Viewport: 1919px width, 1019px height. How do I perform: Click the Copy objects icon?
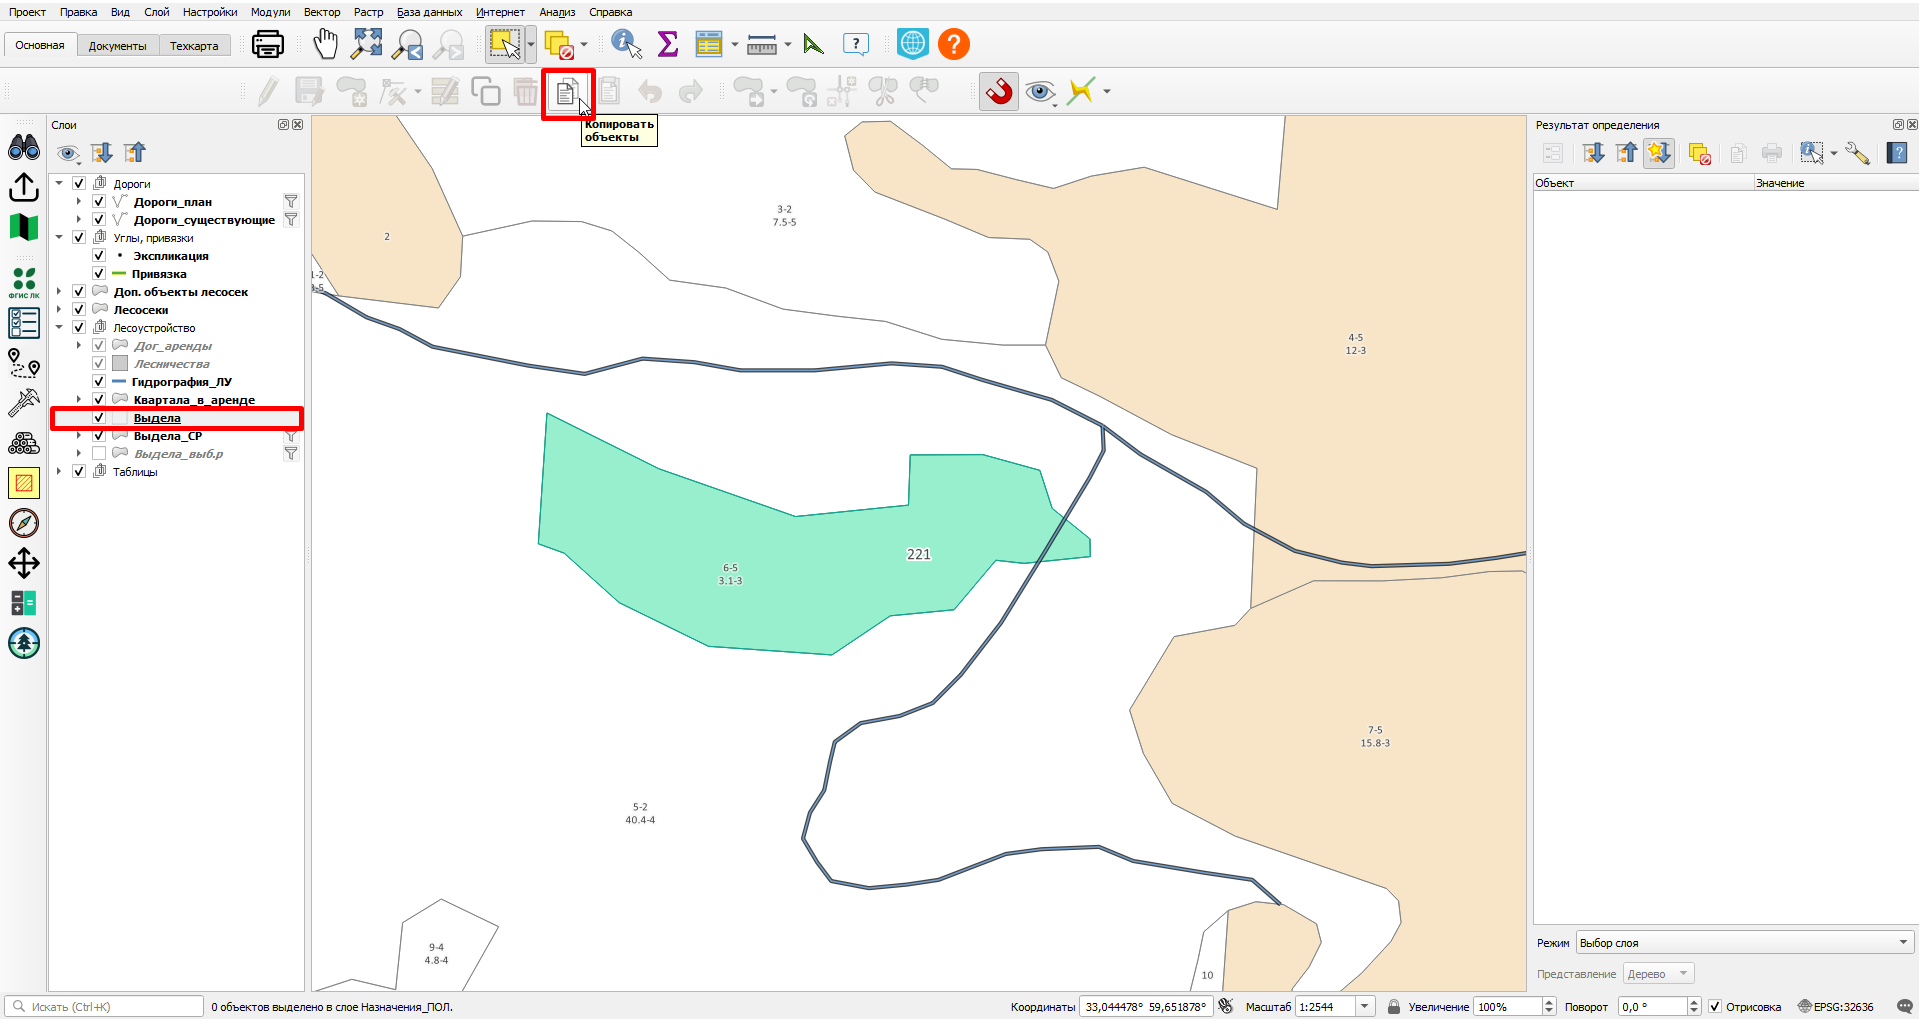566,93
